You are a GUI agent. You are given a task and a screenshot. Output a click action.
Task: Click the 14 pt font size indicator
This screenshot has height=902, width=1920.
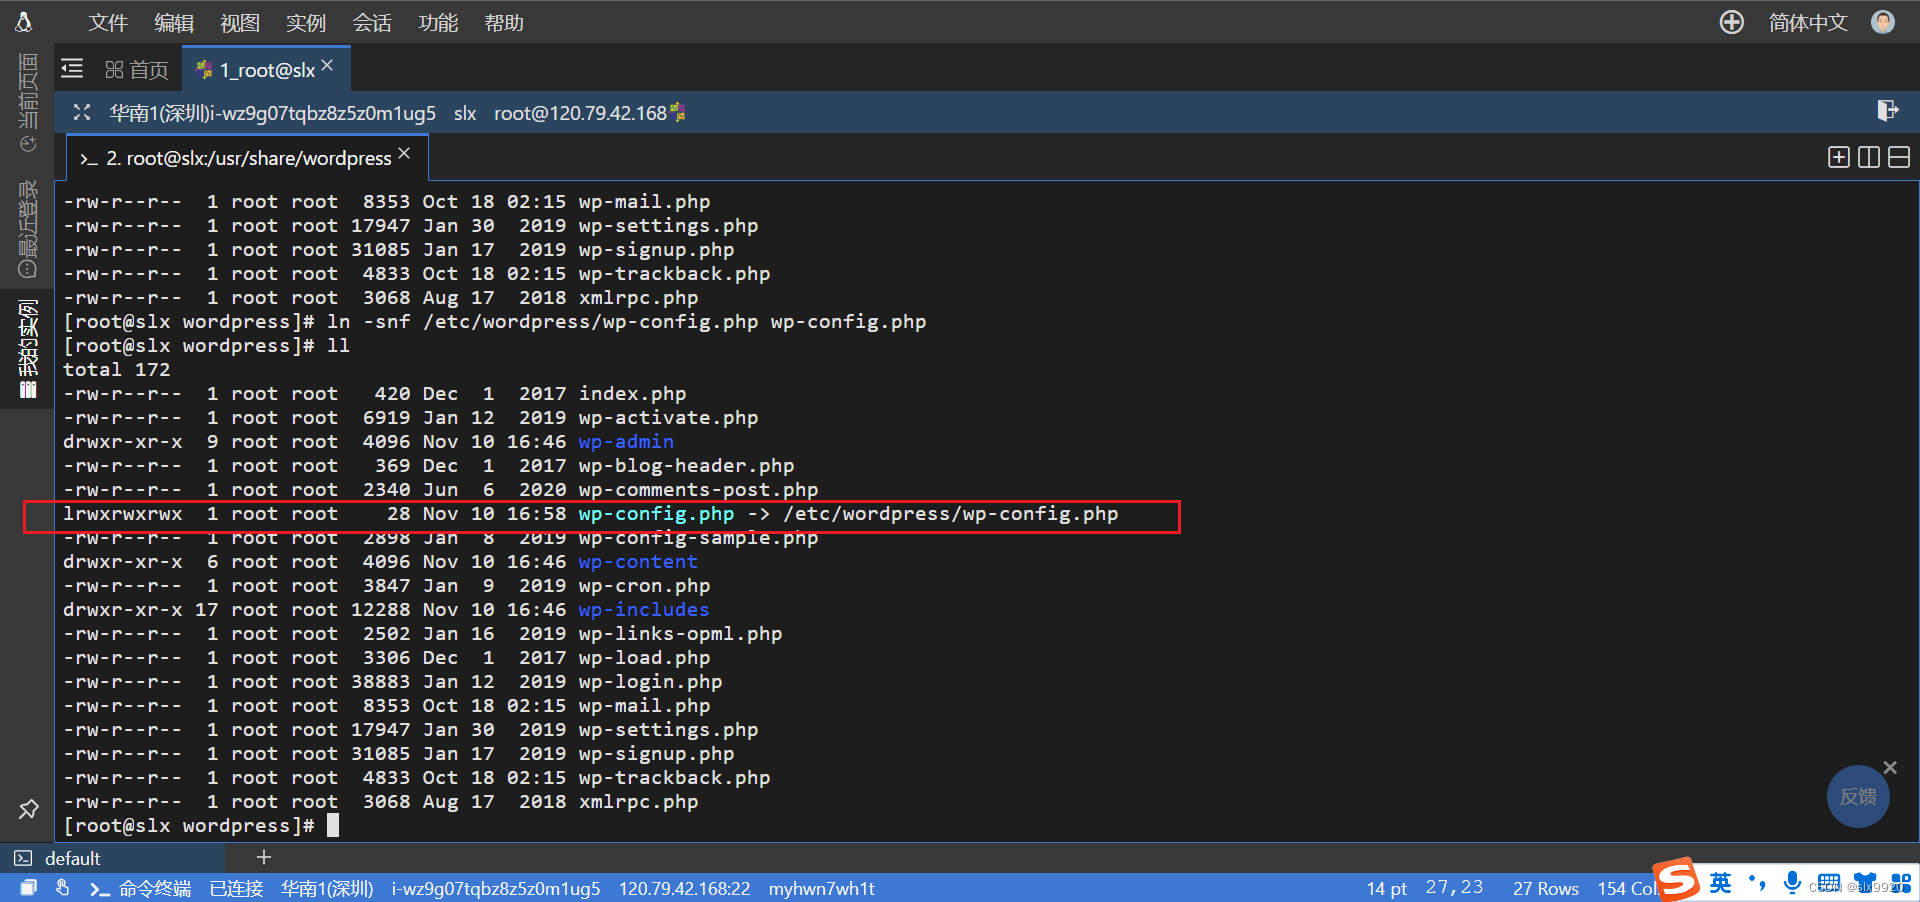[x=1385, y=888]
